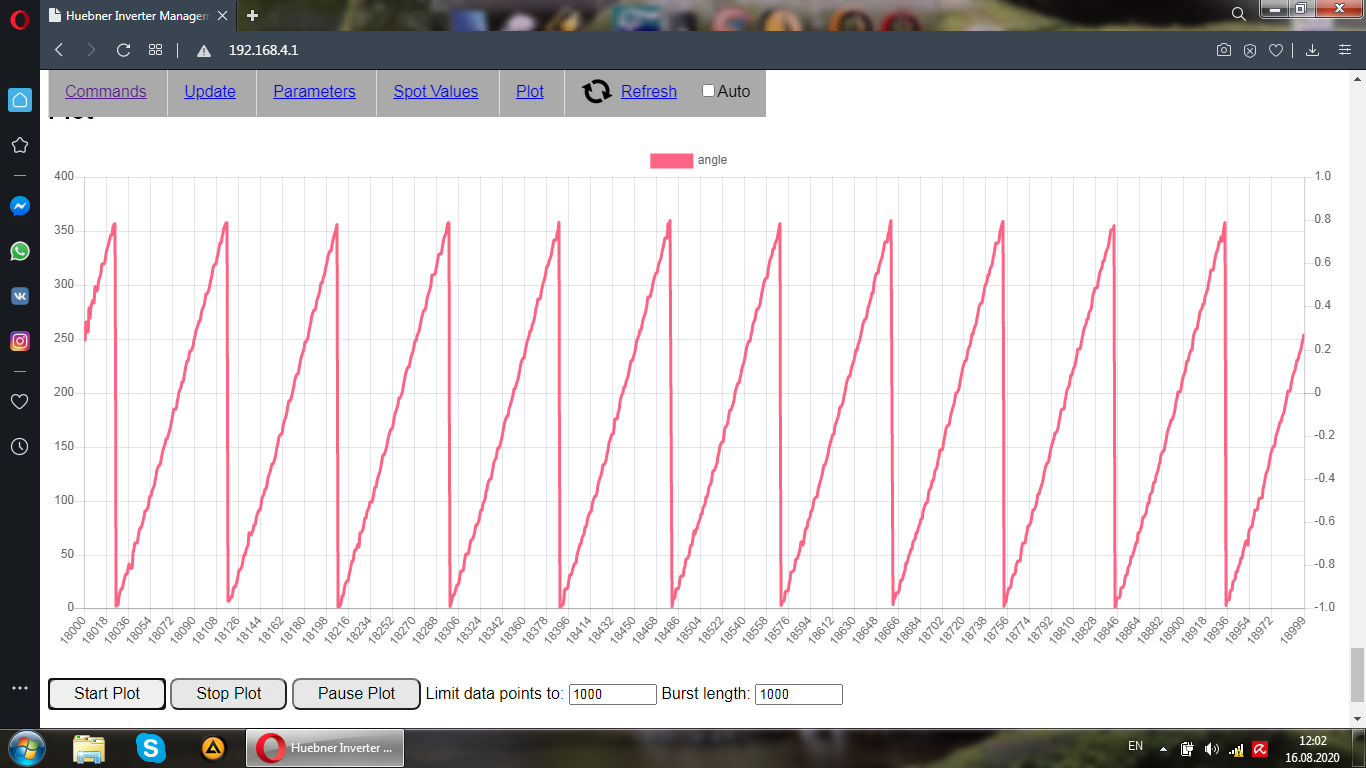This screenshot has height=768, width=1366.
Task: Open the Parameters page link
Action: coord(314,92)
